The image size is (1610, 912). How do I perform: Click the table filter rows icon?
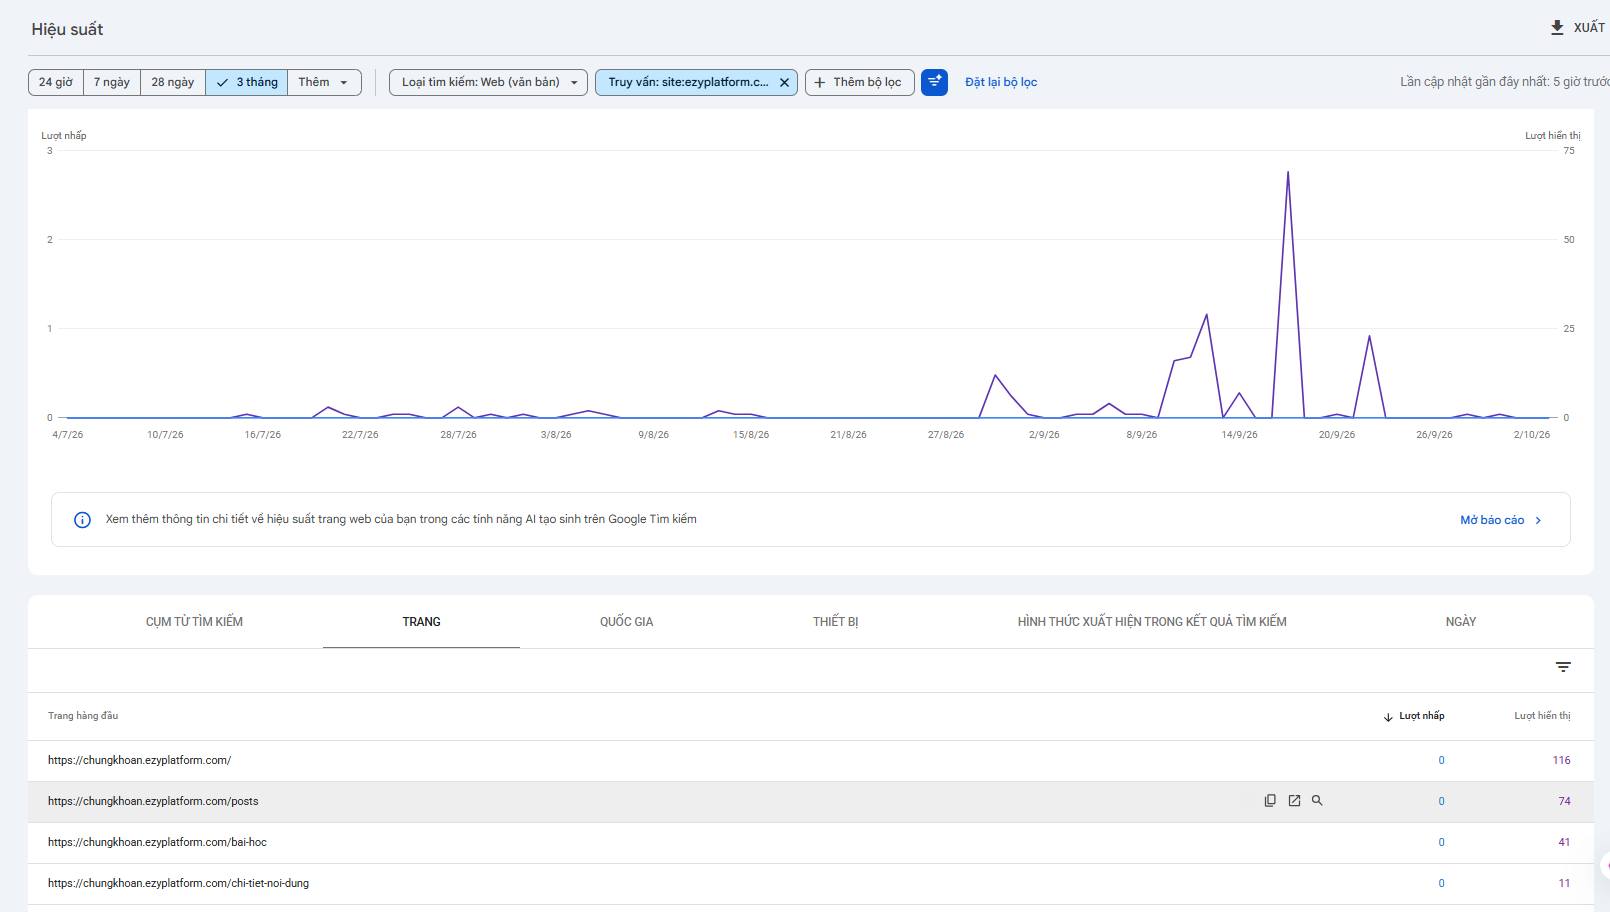click(x=1563, y=667)
